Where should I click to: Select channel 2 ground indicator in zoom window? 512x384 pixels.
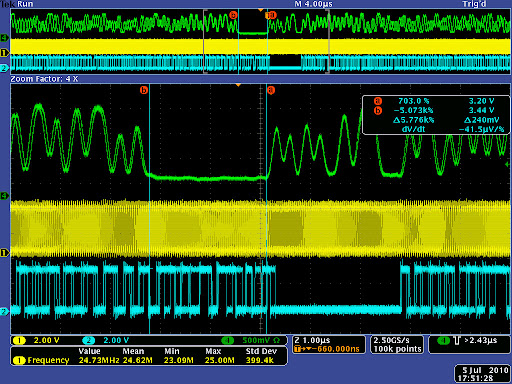4,312
